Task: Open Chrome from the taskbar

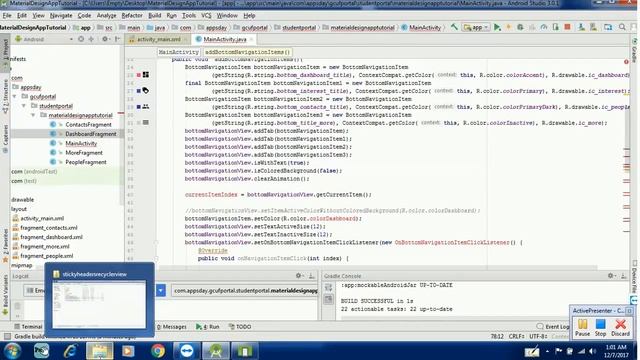Action: pyautogui.click(x=158, y=351)
